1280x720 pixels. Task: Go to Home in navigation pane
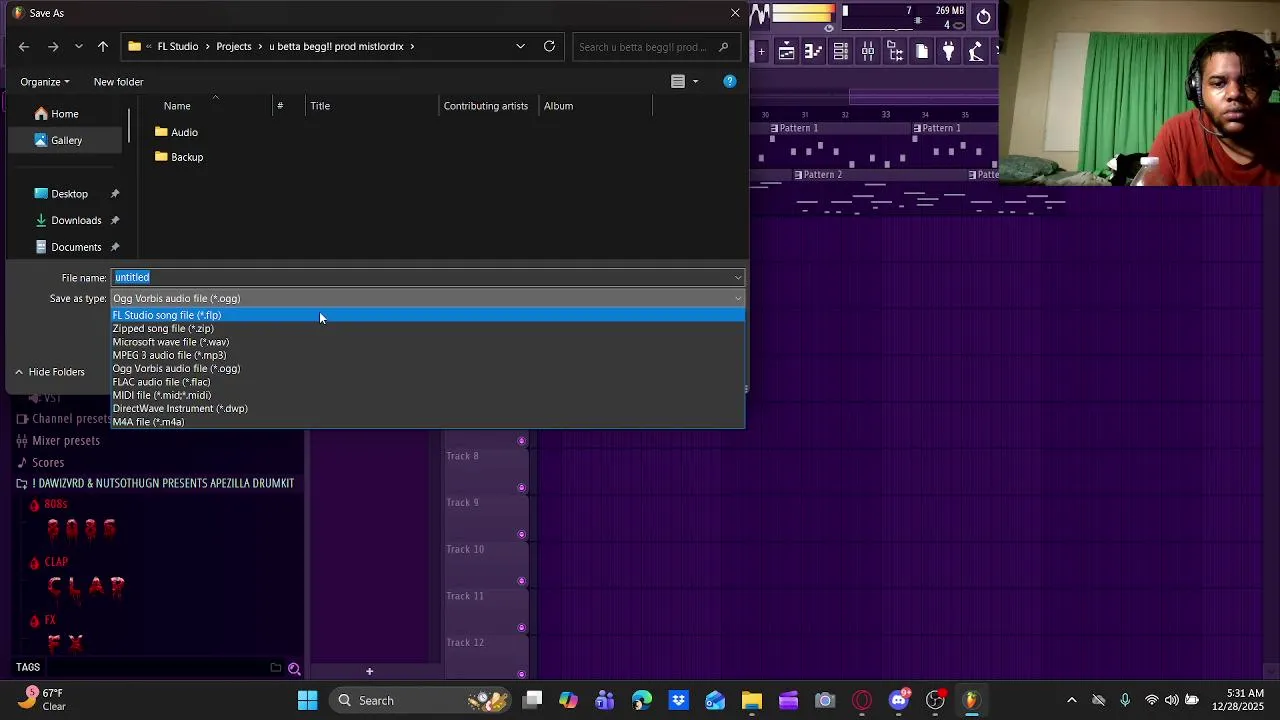tap(65, 114)
